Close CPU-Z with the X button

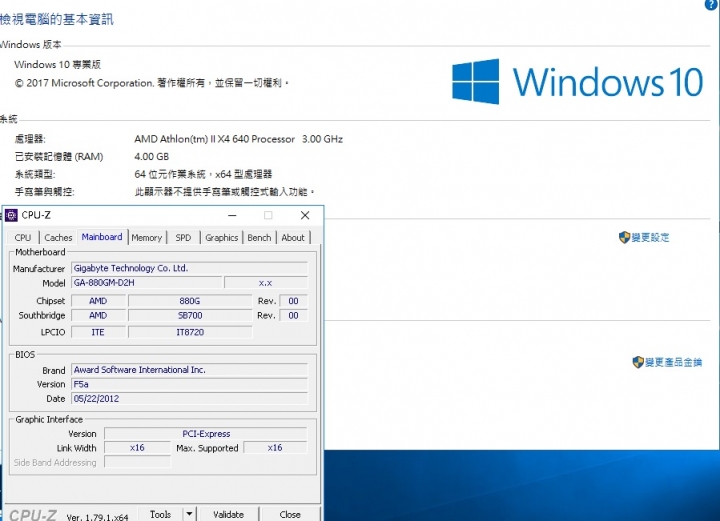point(305,215)
